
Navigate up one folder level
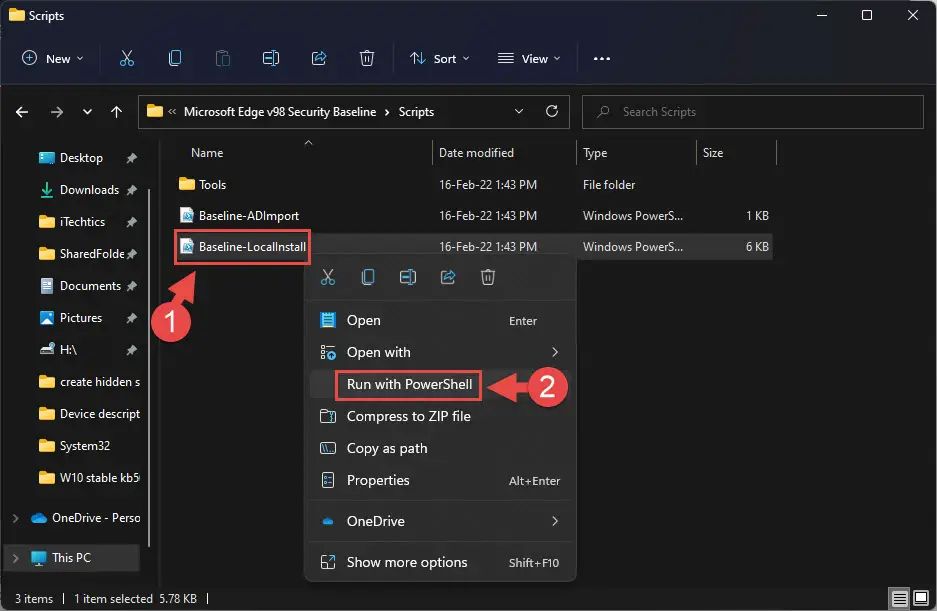click(117, 112)
